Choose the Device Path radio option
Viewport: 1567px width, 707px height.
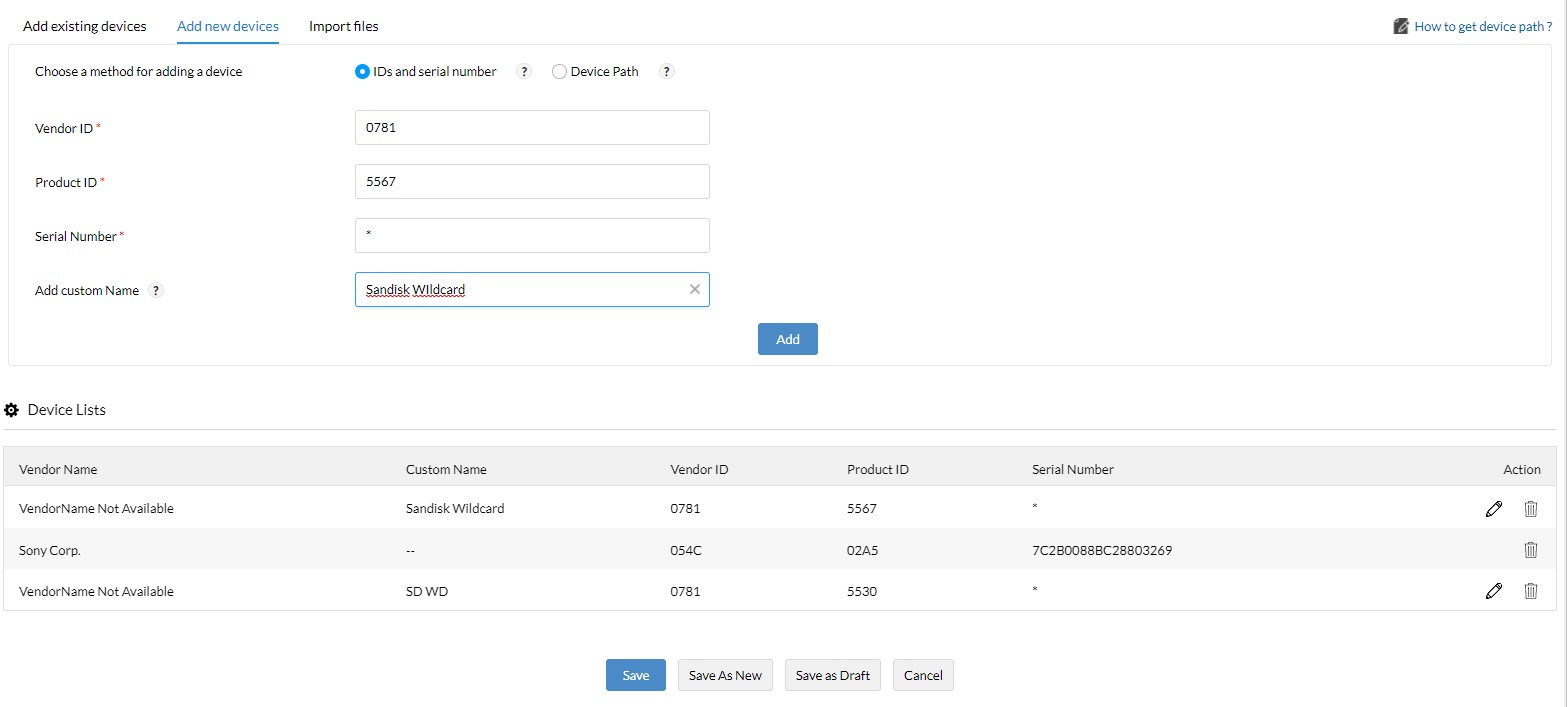(560, 72)
